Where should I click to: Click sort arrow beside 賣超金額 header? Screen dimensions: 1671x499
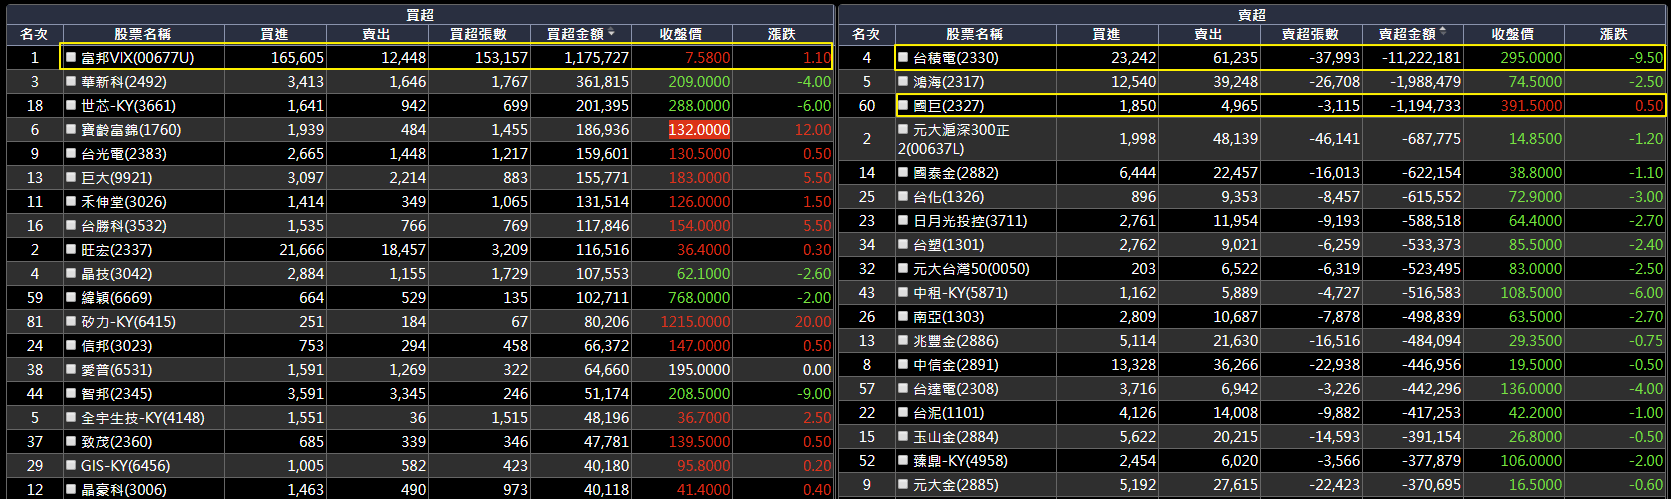pyautogui.click(x=1443, y=33)
